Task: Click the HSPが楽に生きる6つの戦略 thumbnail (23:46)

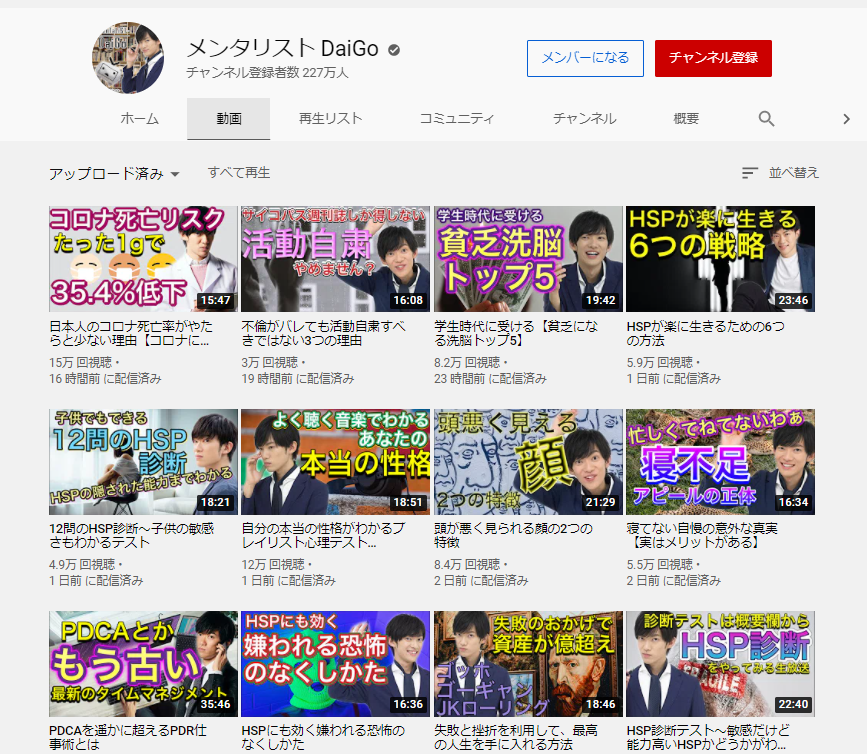Action: pos(720,259)
